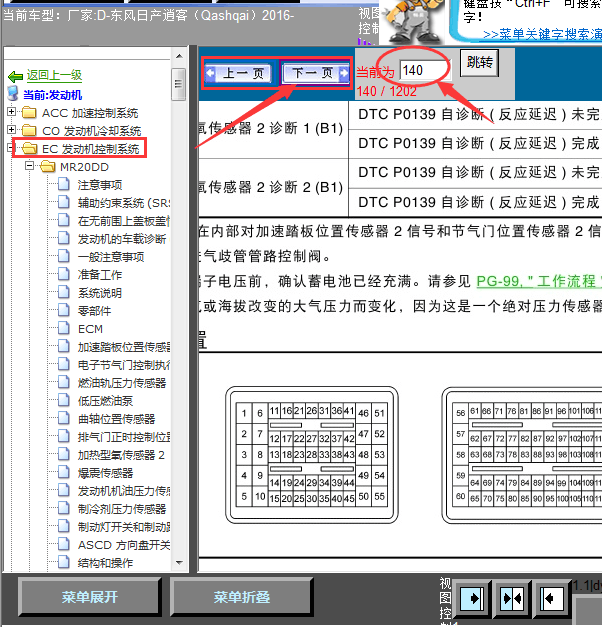The width and height of the screenshot is (602, 627).
Task: Open 燃油轨压力传感器 document
Action: (122, 383)
